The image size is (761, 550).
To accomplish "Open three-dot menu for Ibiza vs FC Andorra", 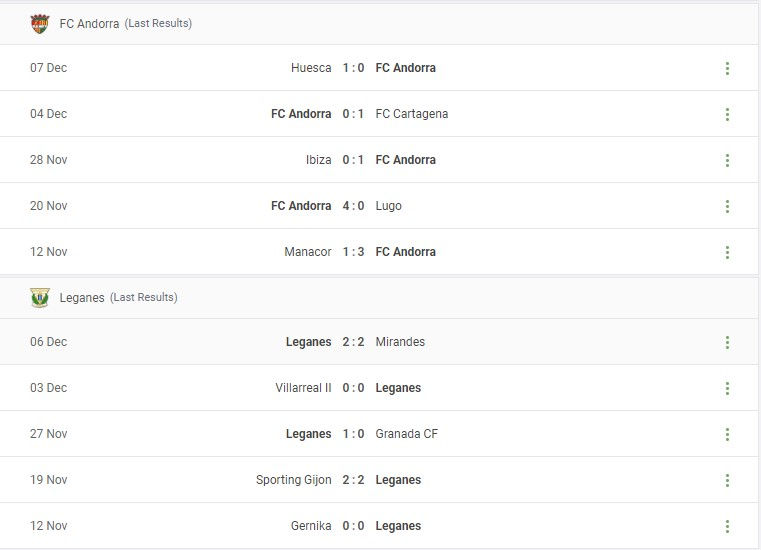I will tap(727, 160).
